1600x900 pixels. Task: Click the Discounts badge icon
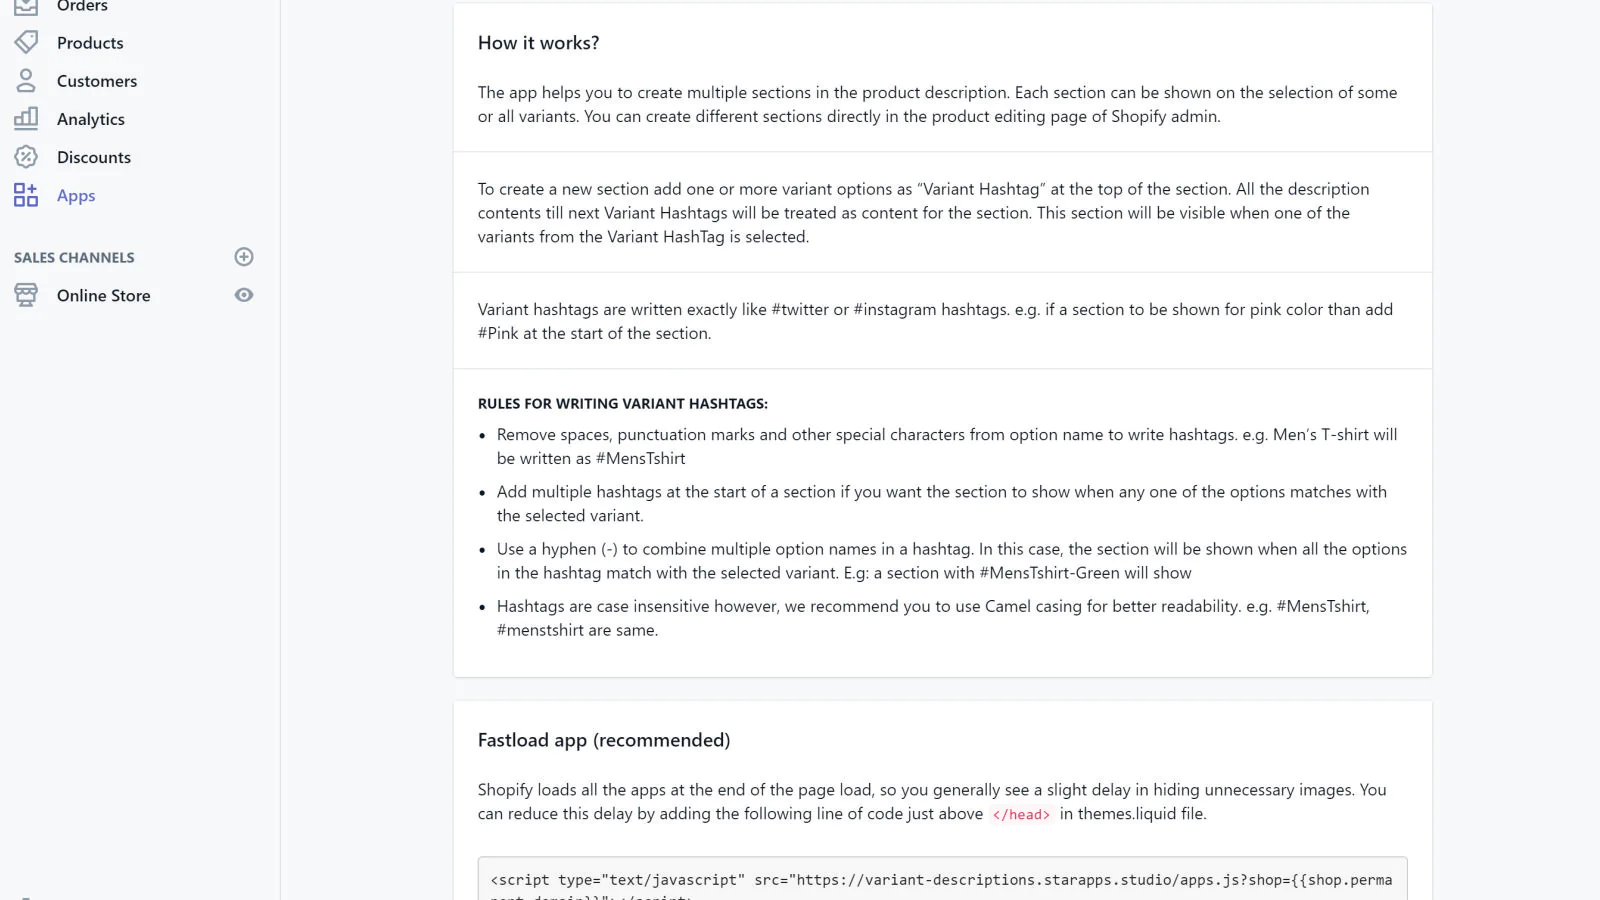click(26, 157)
